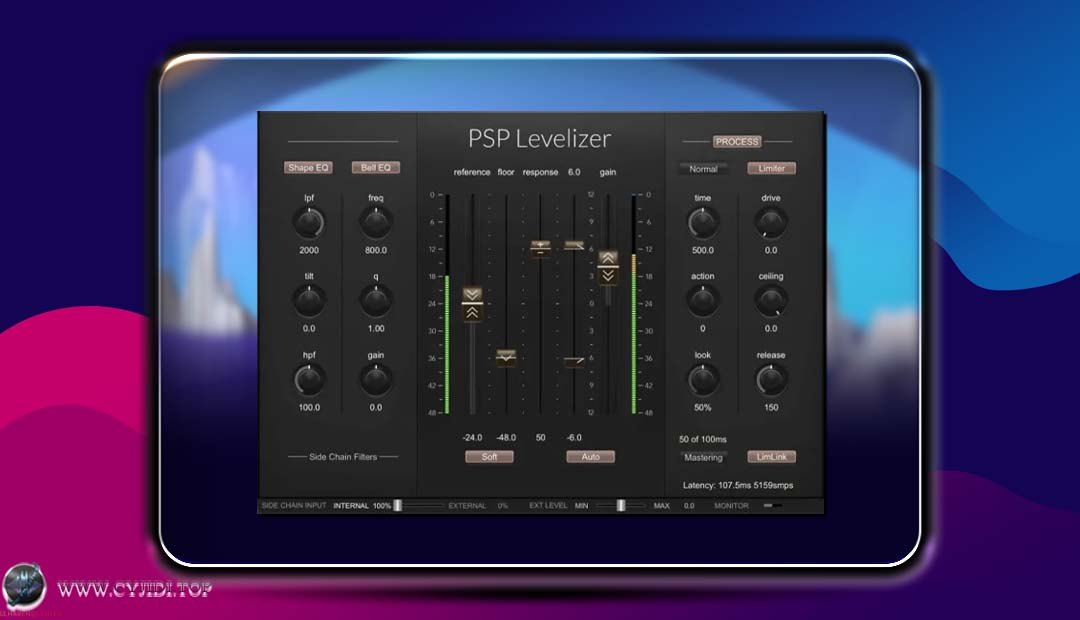Click the Side Chain Filters label
This screenshot has height=620, width=1080.
click(x=342, y=457)
